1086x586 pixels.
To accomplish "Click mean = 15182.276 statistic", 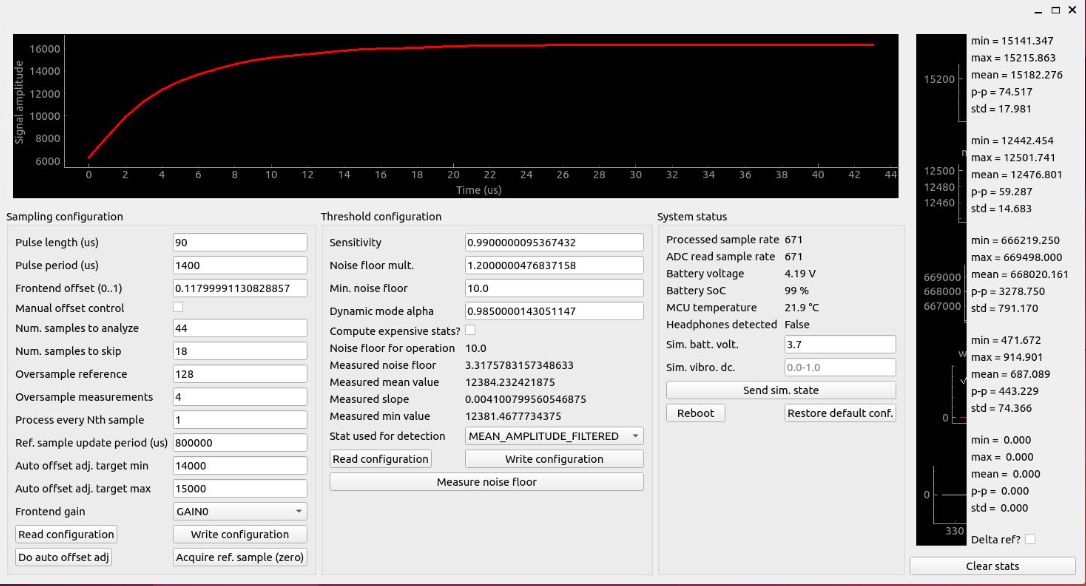I will (x=1017, y=75).
